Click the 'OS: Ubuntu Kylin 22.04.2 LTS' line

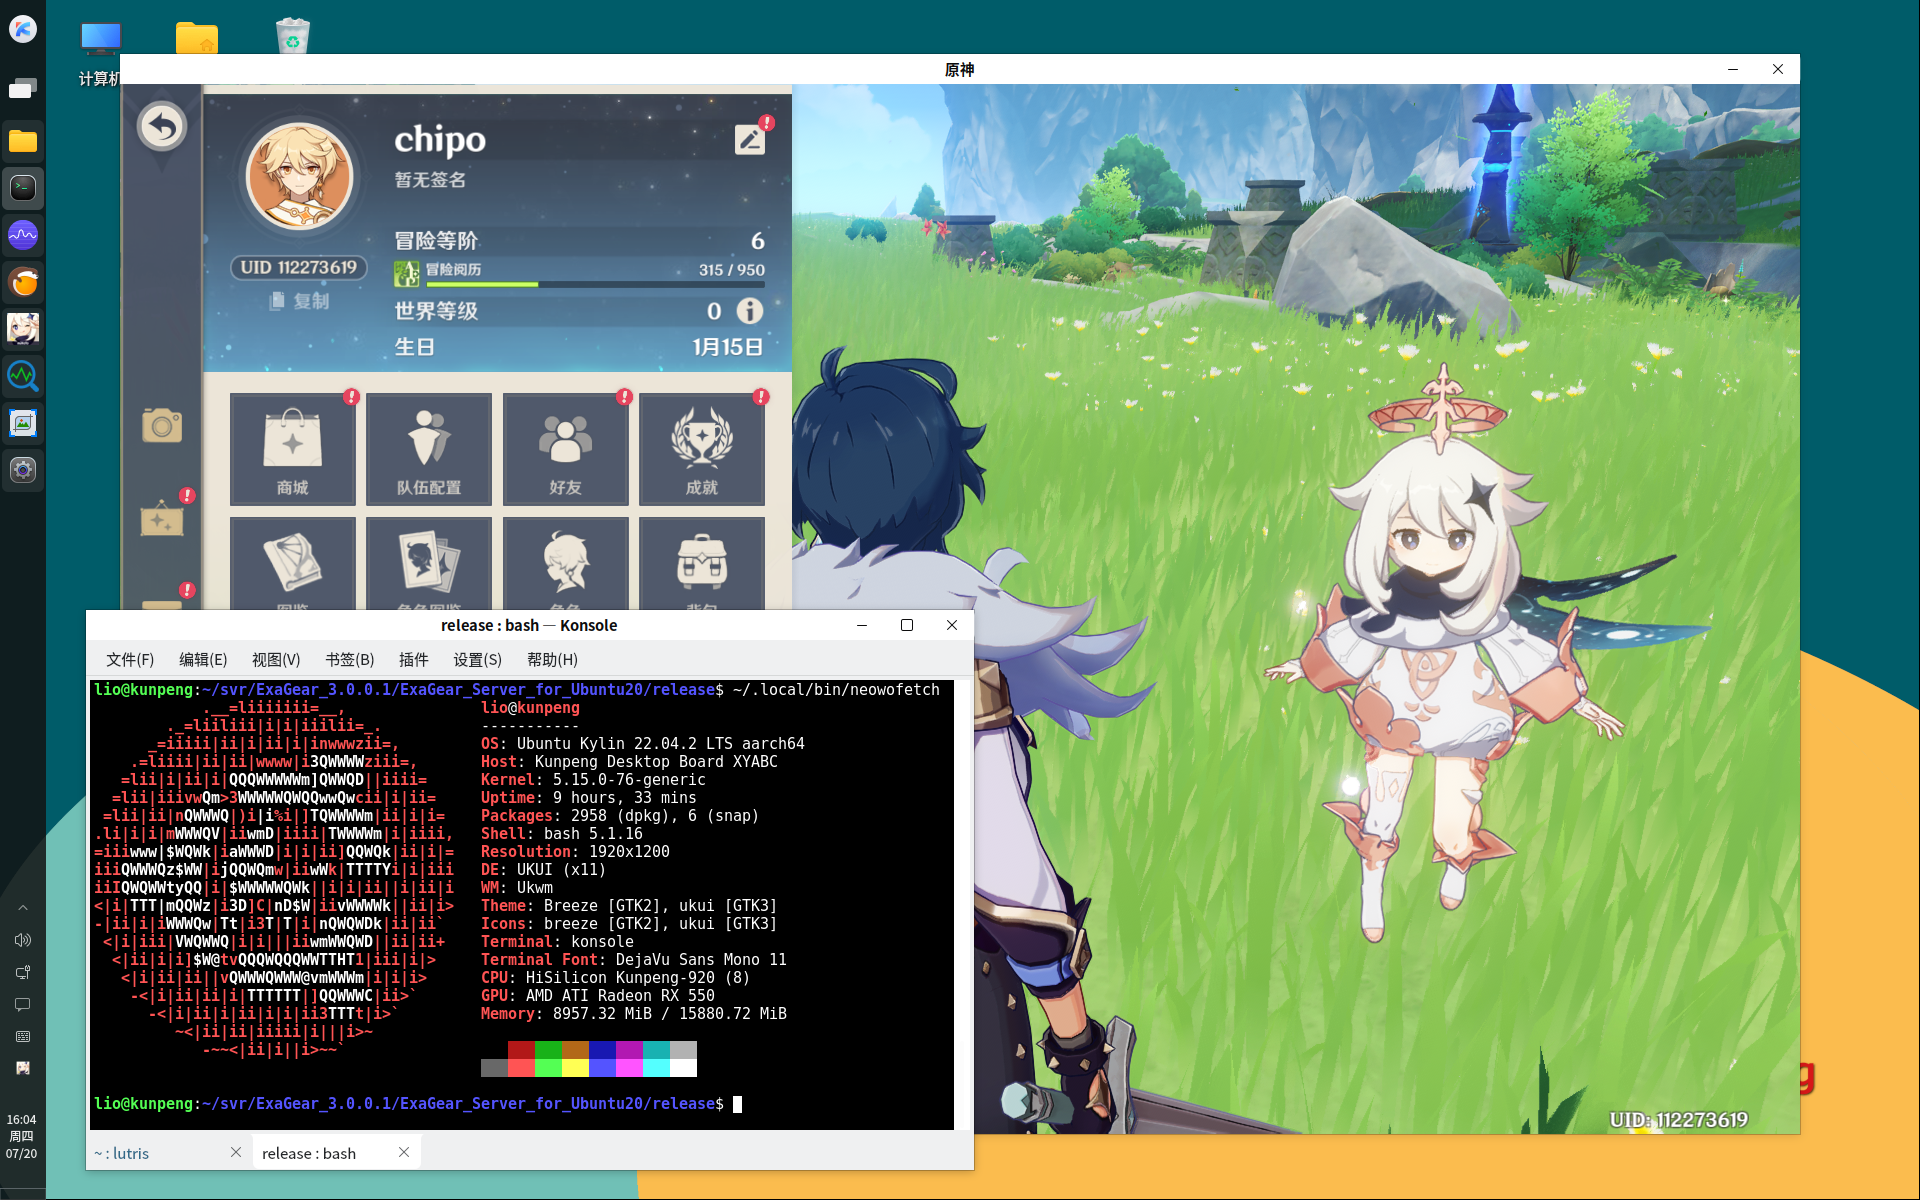(643, 744)
